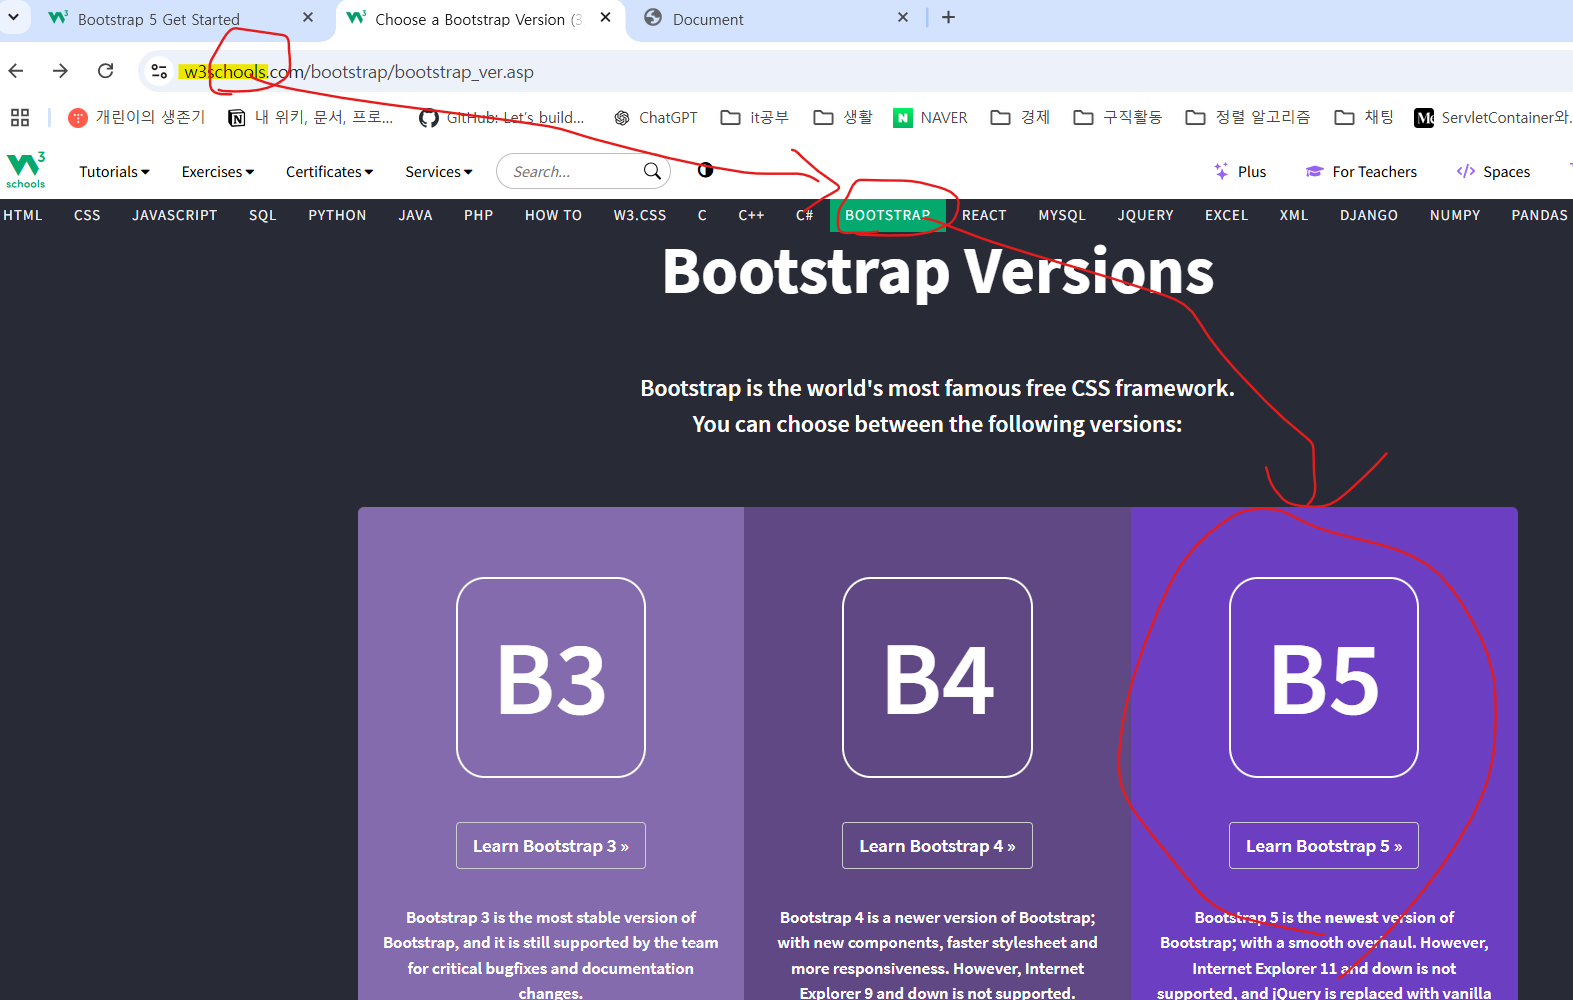Click the address bar URL

pyautogui.click(x=359, y=71)
